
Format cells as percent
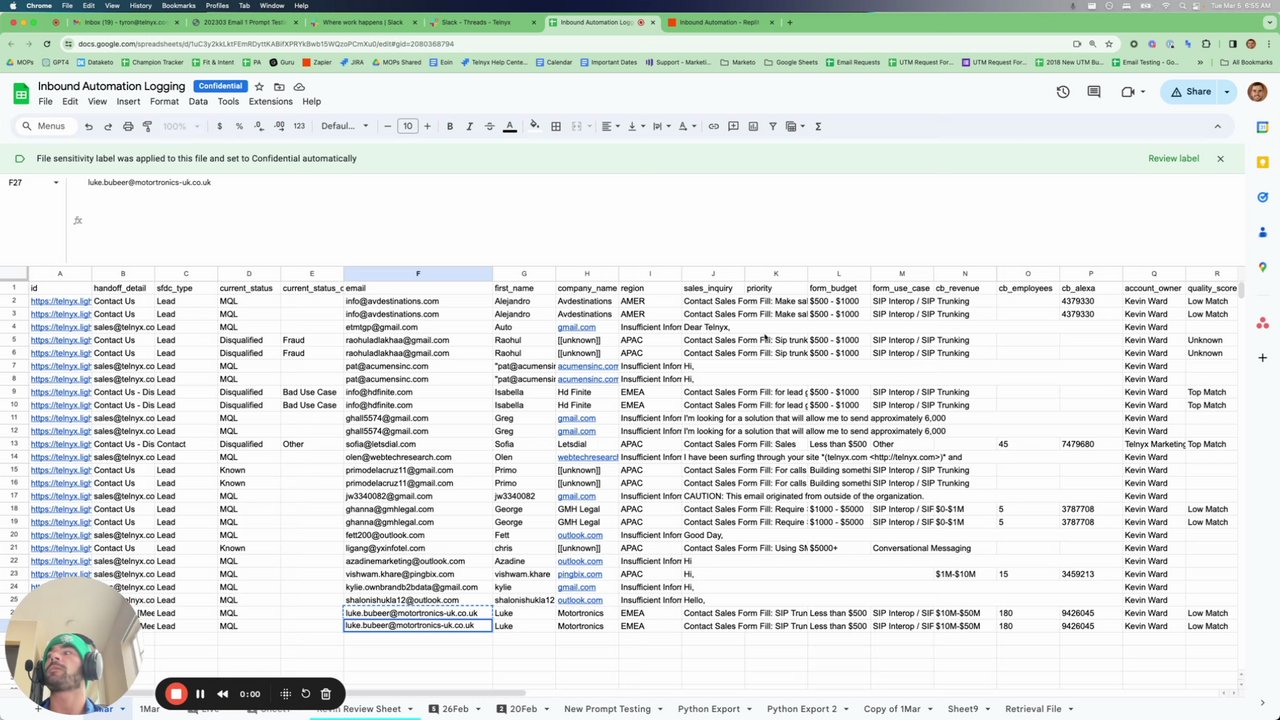(x=239, y=126)
